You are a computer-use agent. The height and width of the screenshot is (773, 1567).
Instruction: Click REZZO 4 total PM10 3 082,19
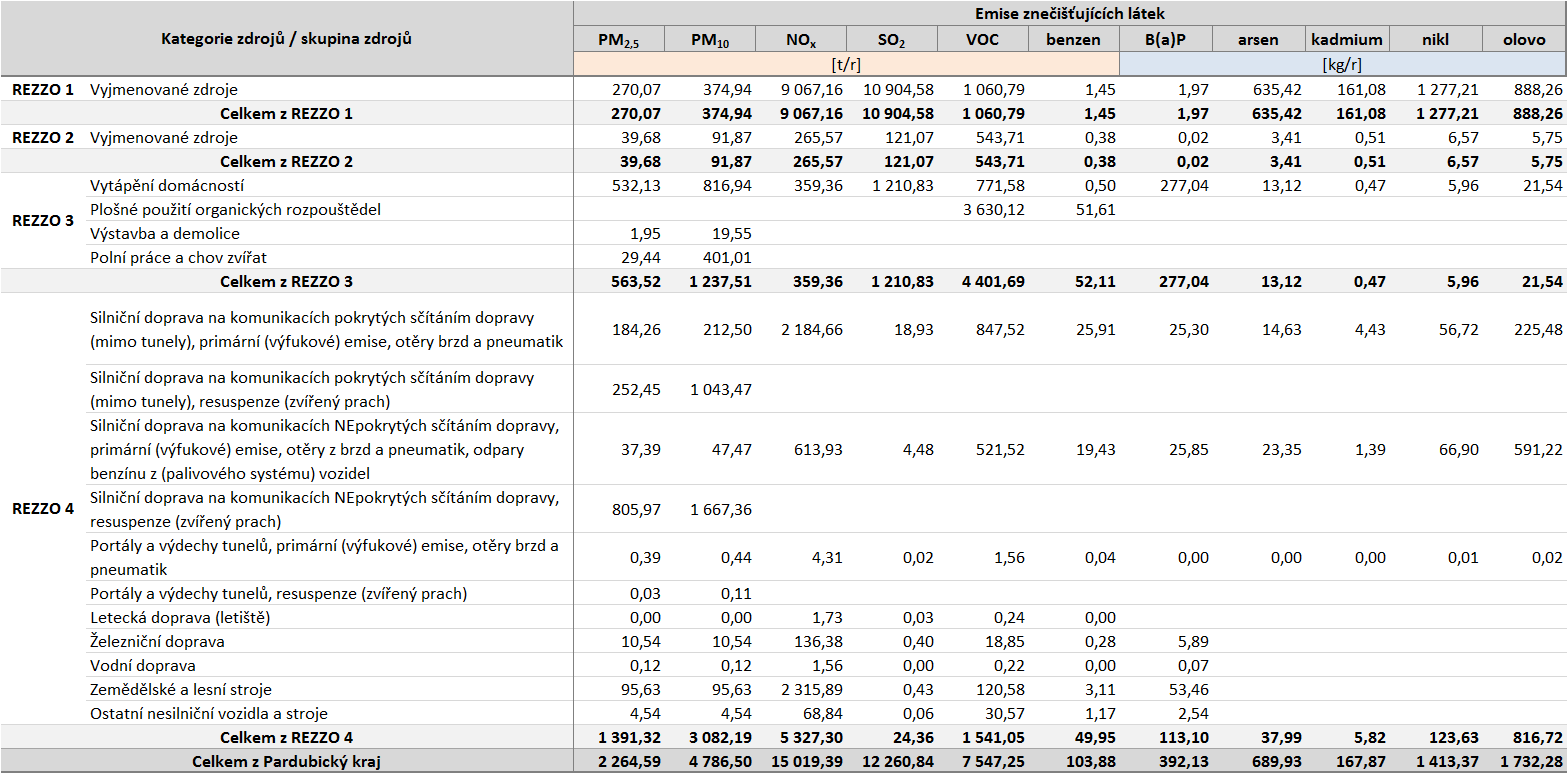point(721,737)
